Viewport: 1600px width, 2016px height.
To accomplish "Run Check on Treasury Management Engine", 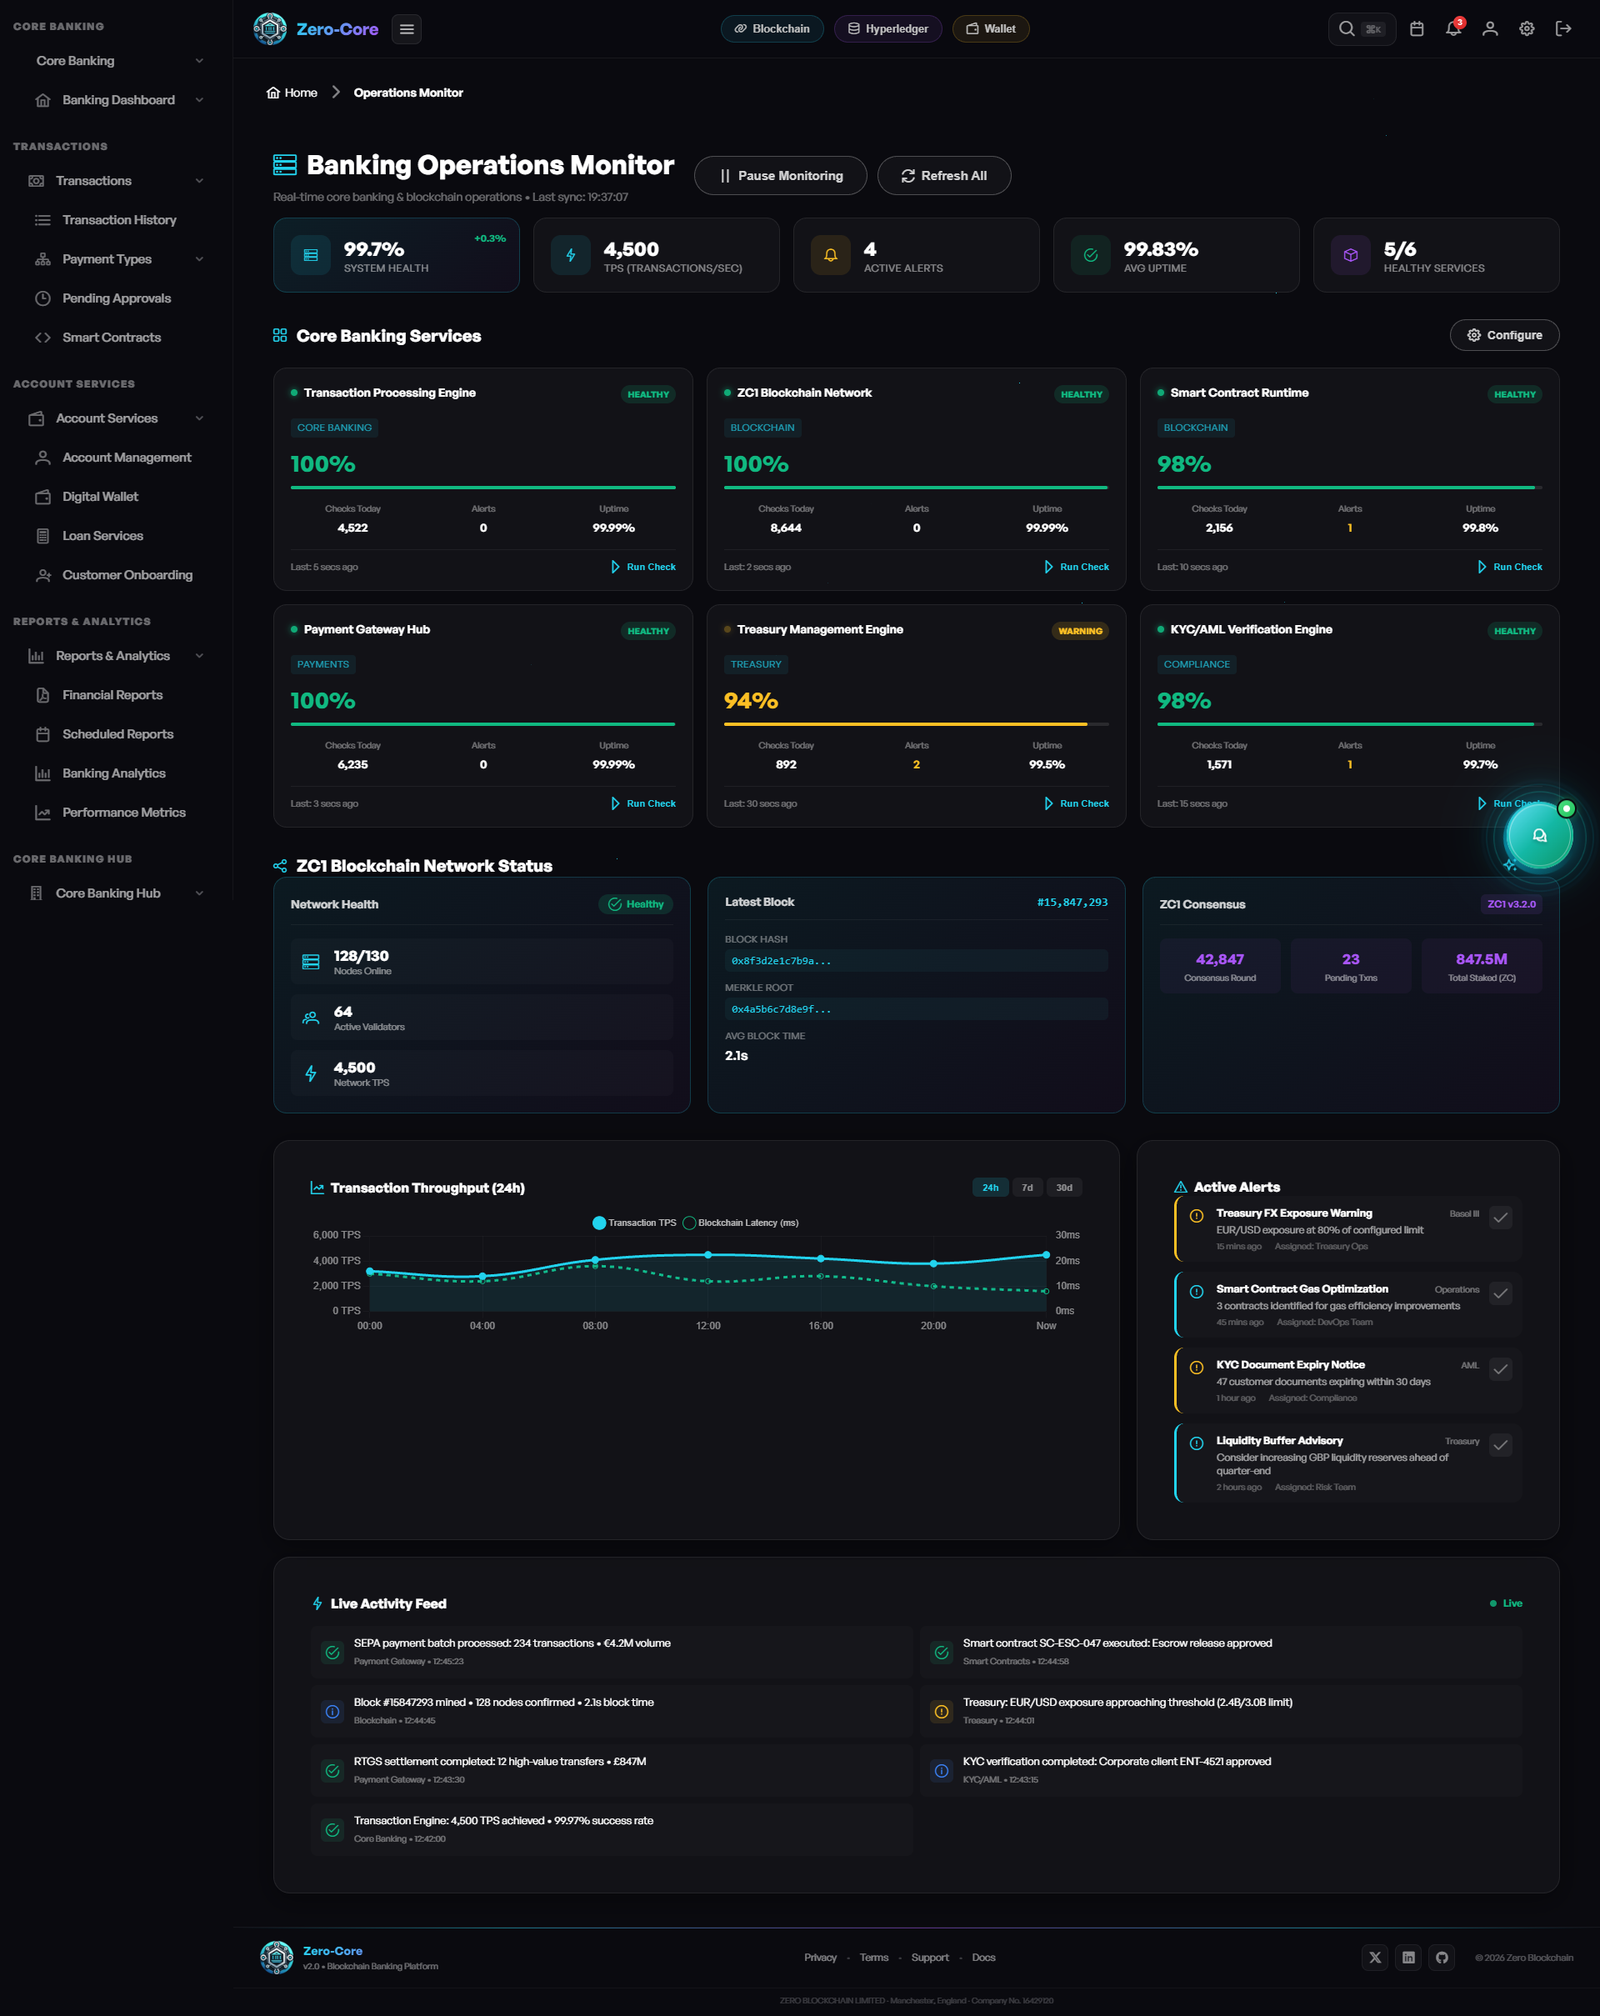I will pyautogui.click(x=1076, y=804).
